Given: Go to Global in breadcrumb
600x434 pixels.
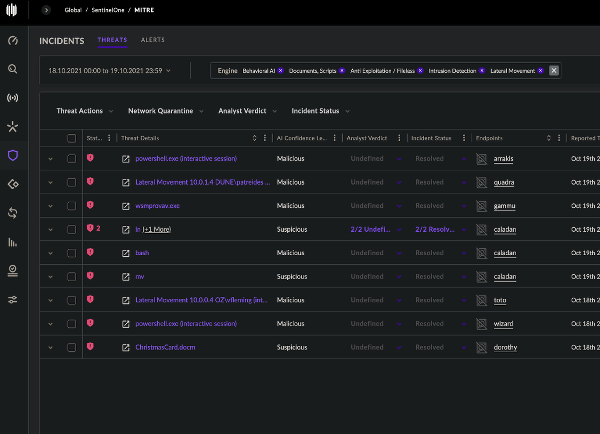Looking at the screenshot, I should tap(73, 10).
